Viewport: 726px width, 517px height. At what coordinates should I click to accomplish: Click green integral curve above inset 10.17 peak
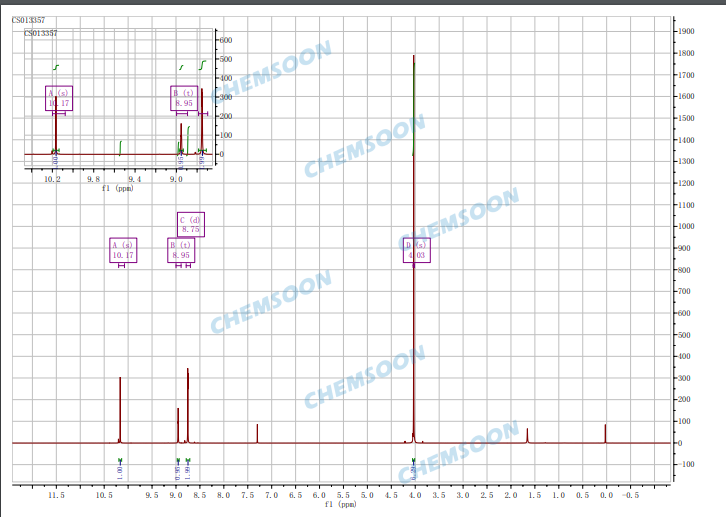pos(57,67)
